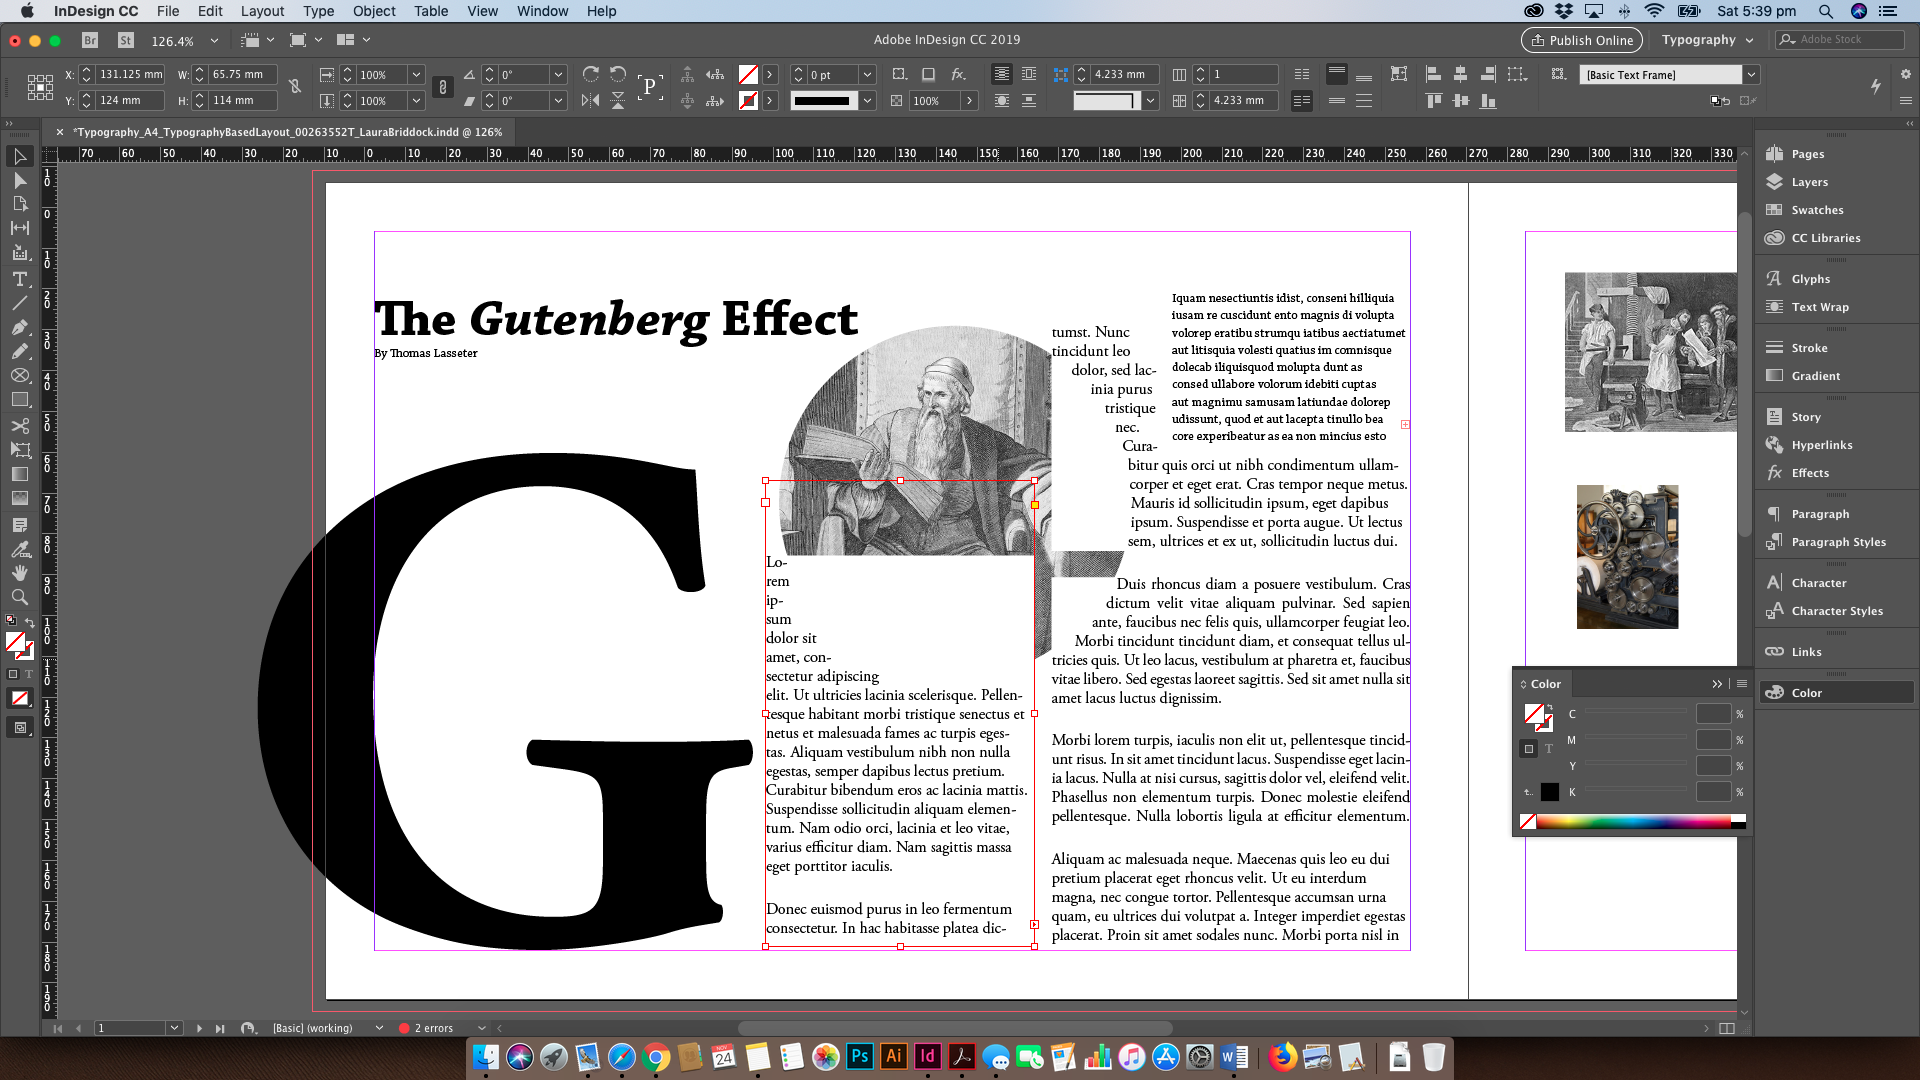
Task: Click the drop shadow effect icon
Action: 928,75
